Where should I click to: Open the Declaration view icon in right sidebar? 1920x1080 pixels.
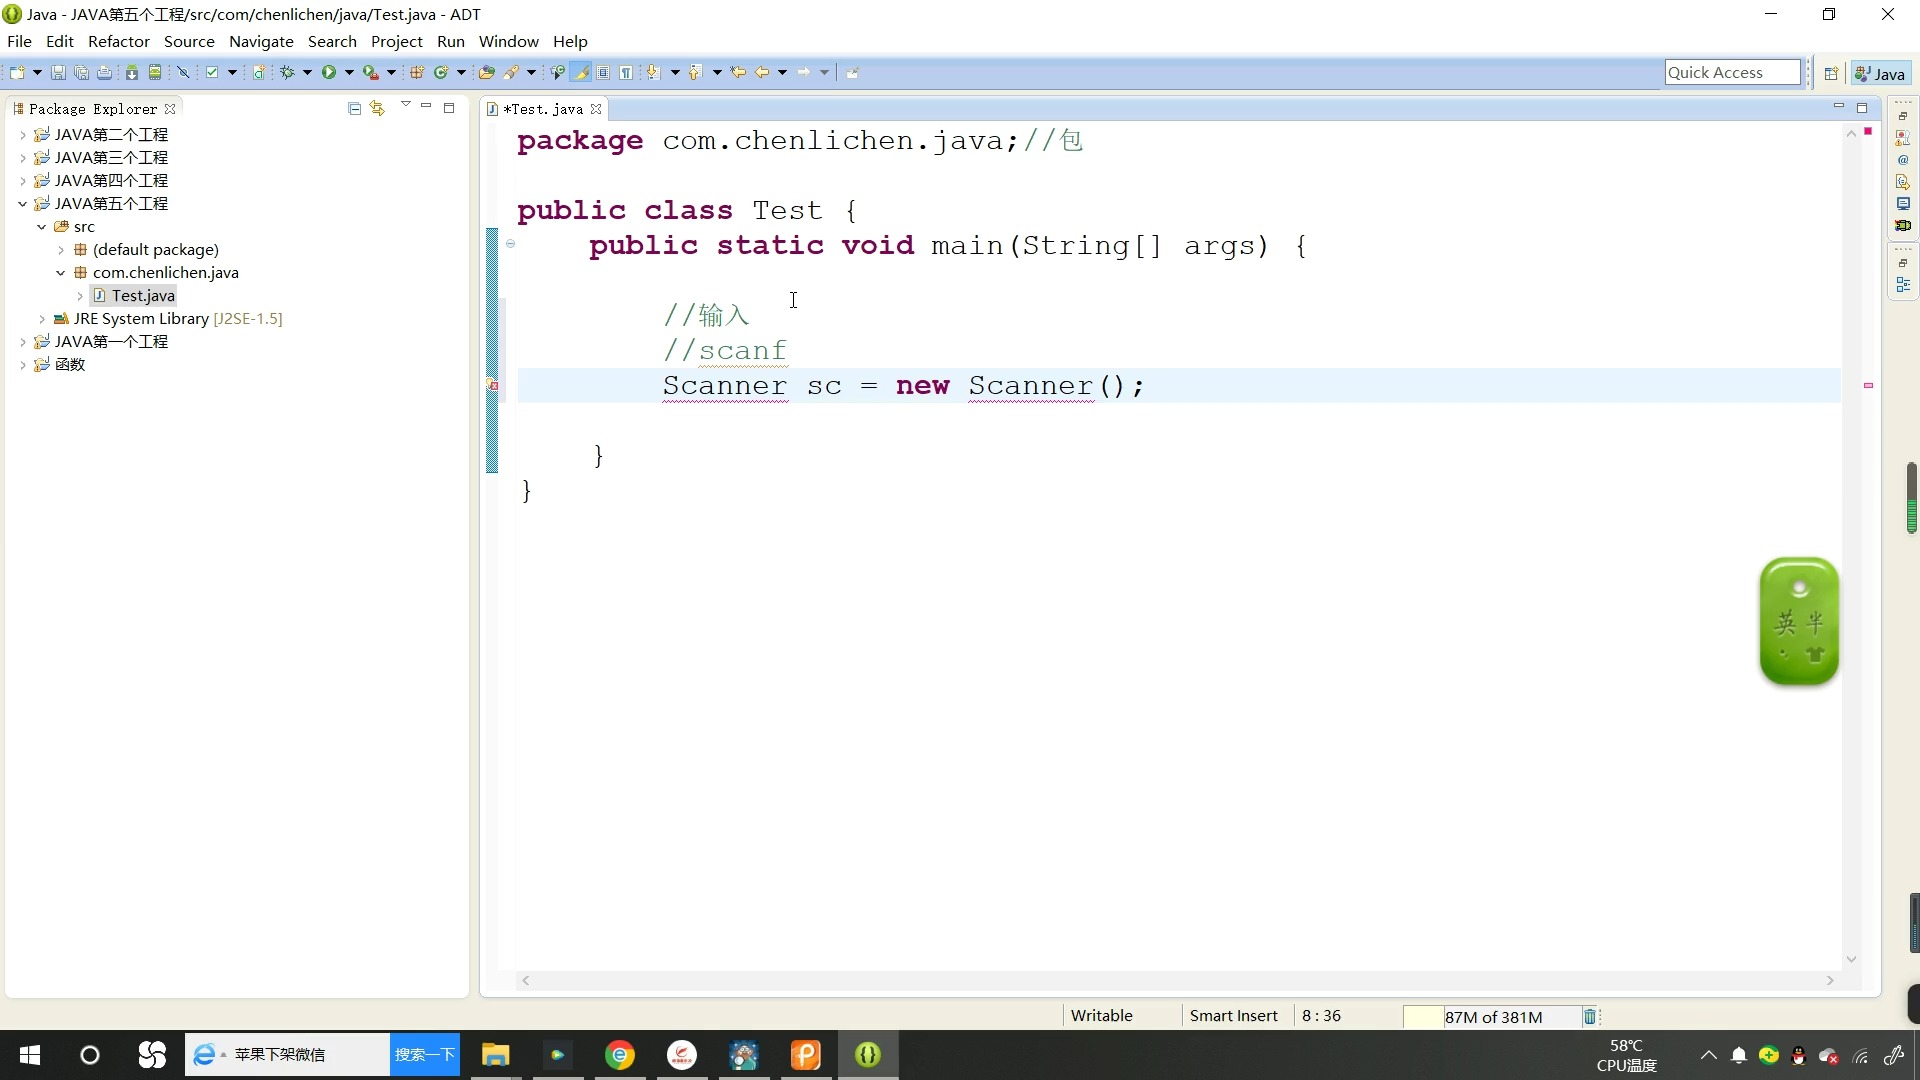(x=1903, y=182)
